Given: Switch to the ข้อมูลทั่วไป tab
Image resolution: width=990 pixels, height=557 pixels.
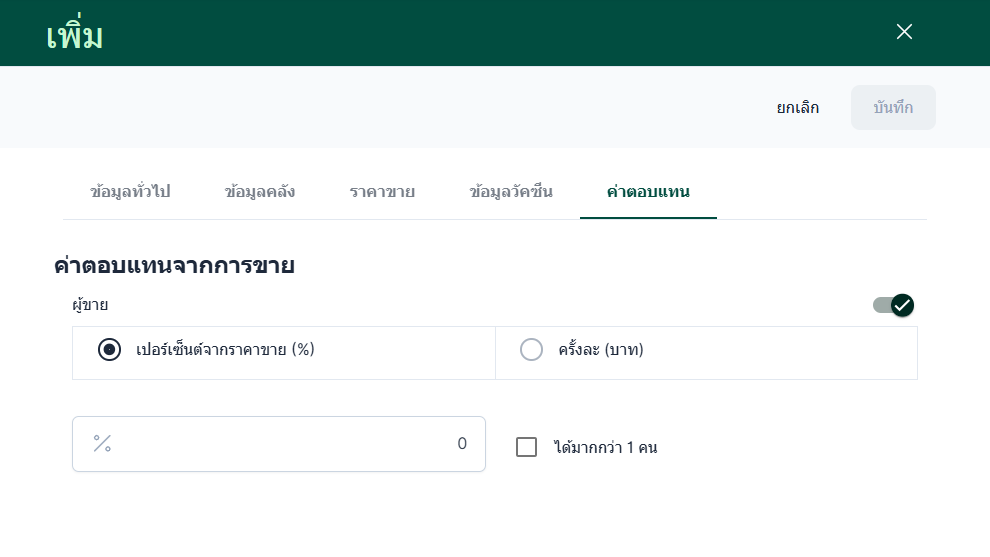Looking at the screenshot, I should [x=130, y=191].
